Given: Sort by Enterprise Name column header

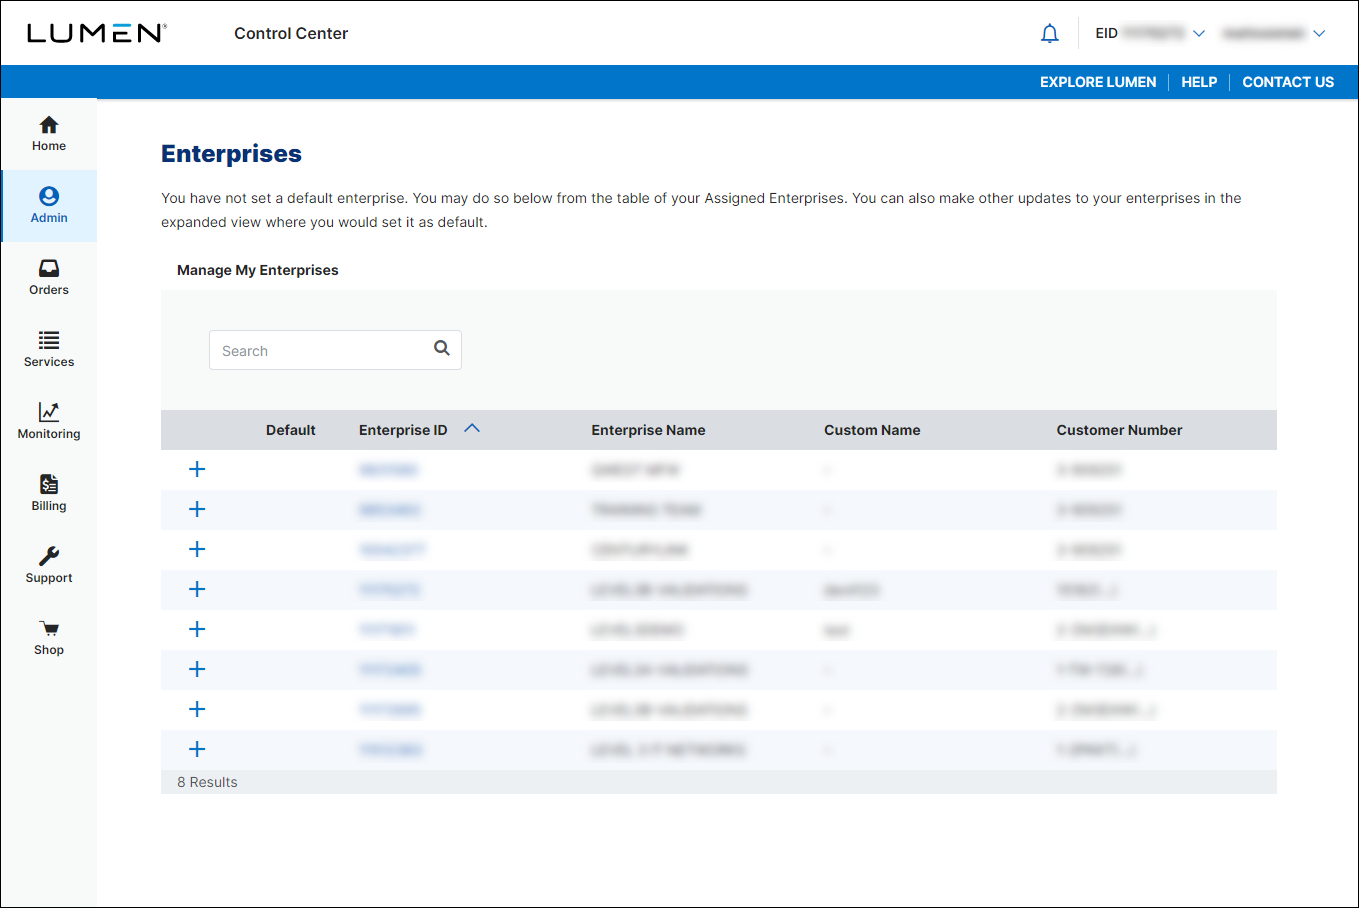Looking at the screenshot, I should (x=648, y=430).
